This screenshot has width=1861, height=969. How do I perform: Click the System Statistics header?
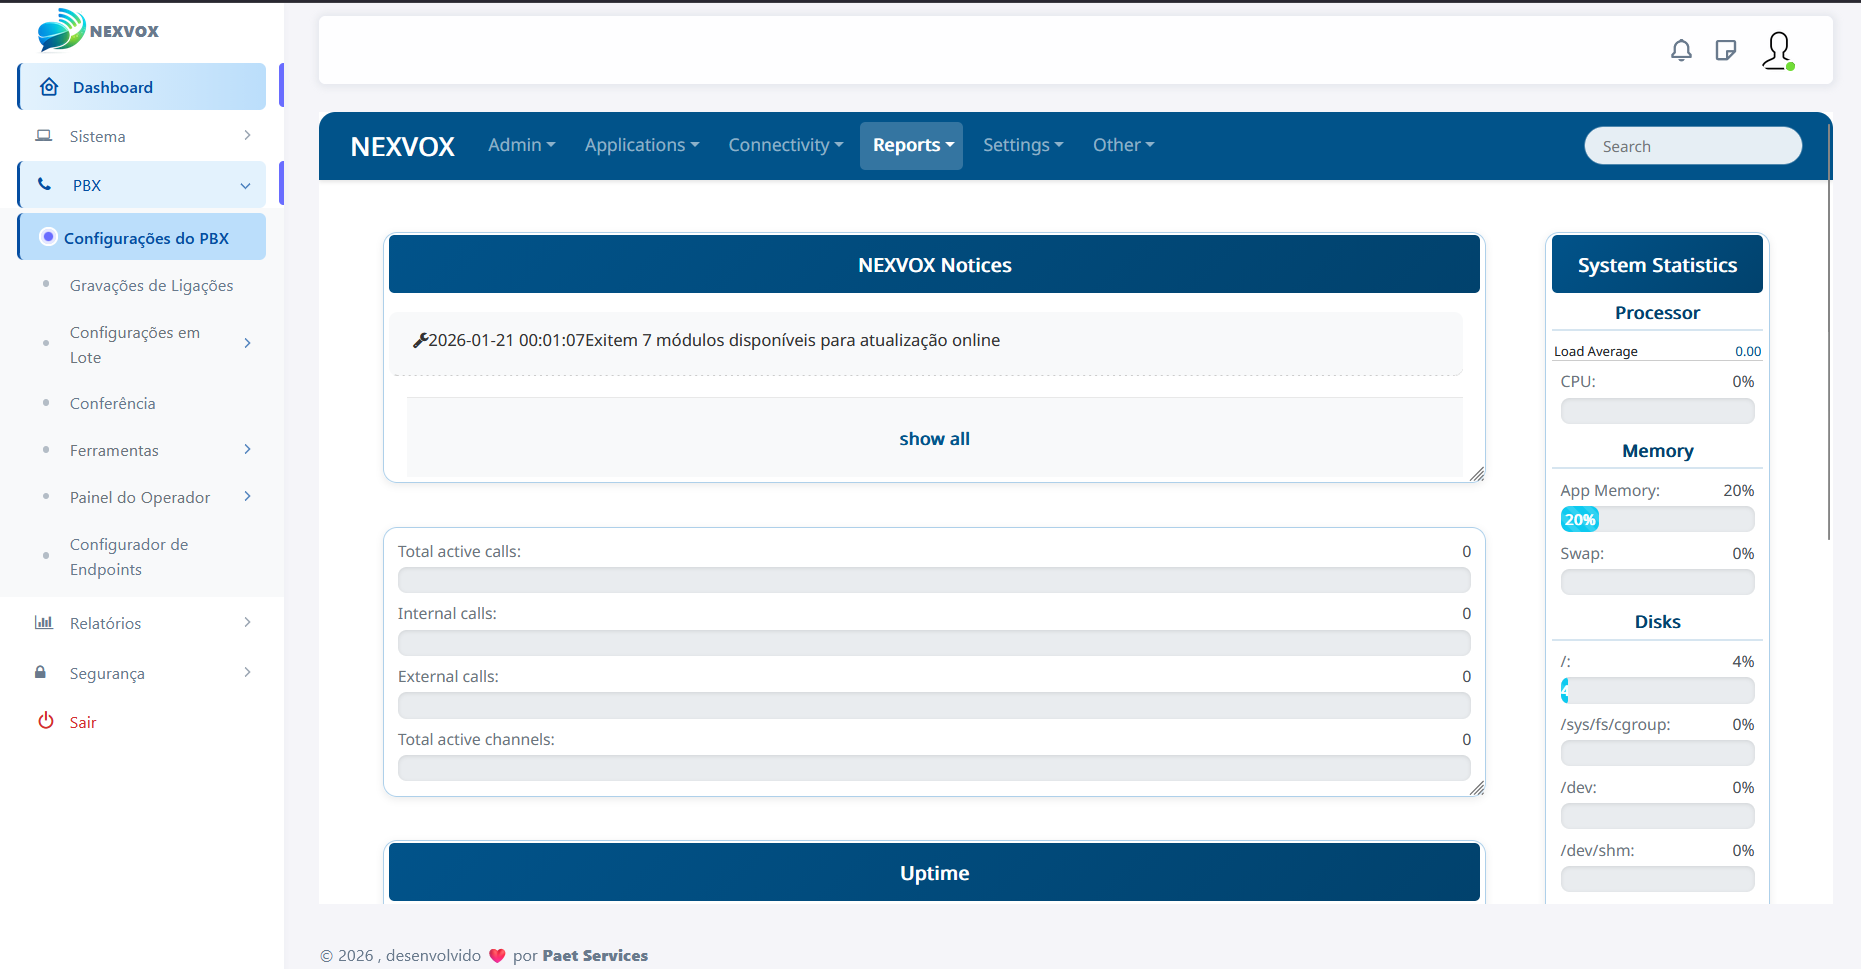pyautogui.click(x=1657, y=264)
